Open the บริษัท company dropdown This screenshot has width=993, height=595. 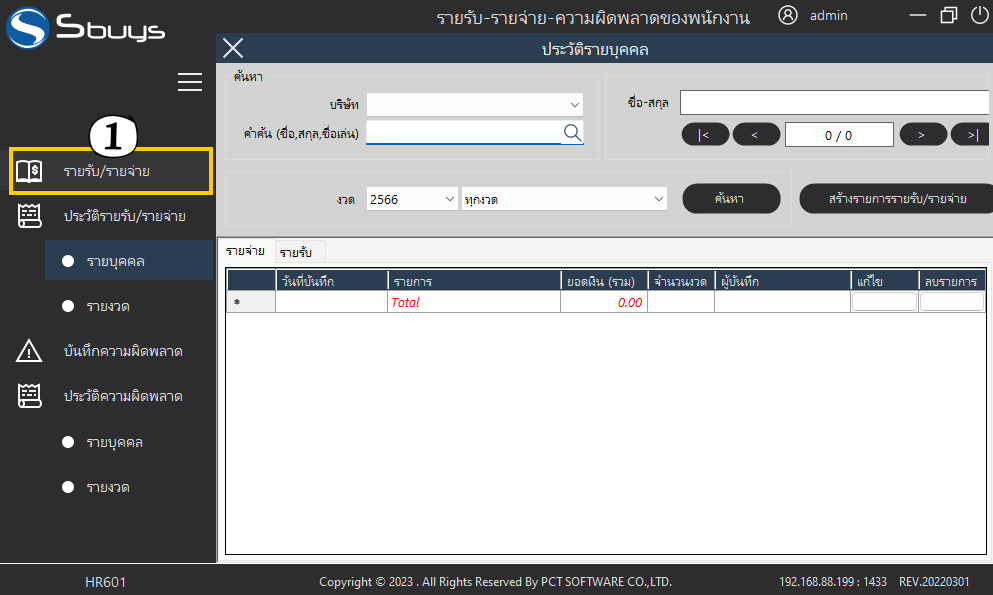coord(475,104)
